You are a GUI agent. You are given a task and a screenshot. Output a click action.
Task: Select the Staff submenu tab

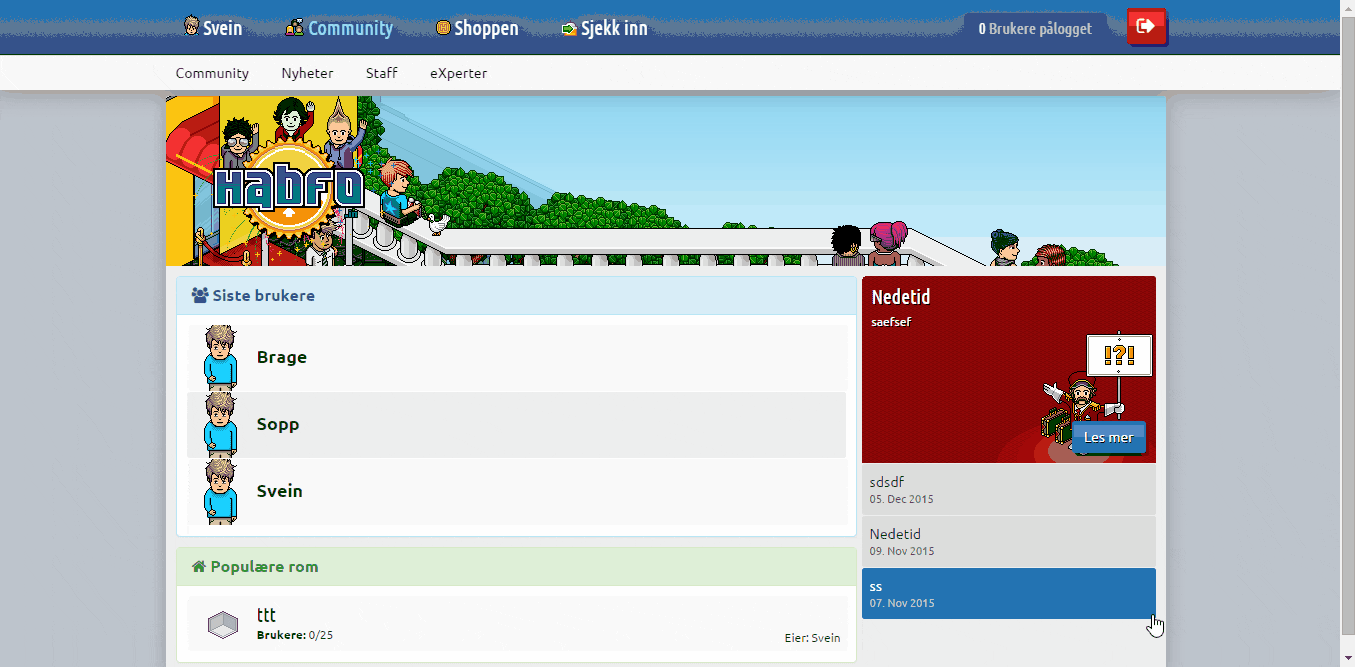[x=381, y=73]
